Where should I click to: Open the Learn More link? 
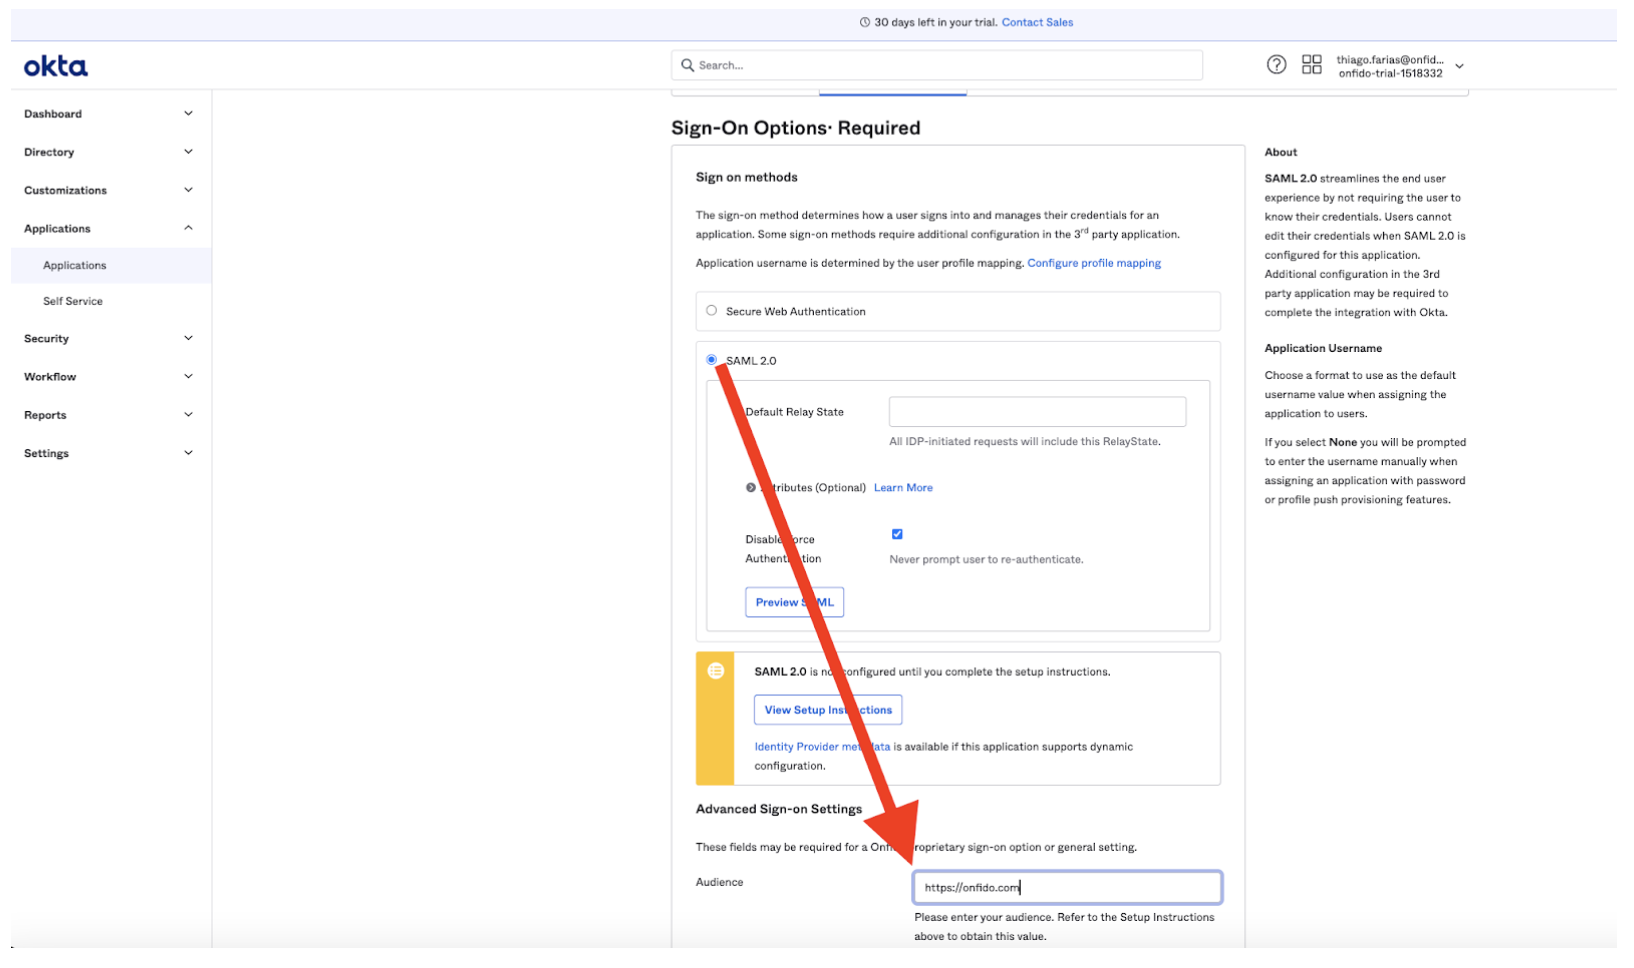(903, 488)
